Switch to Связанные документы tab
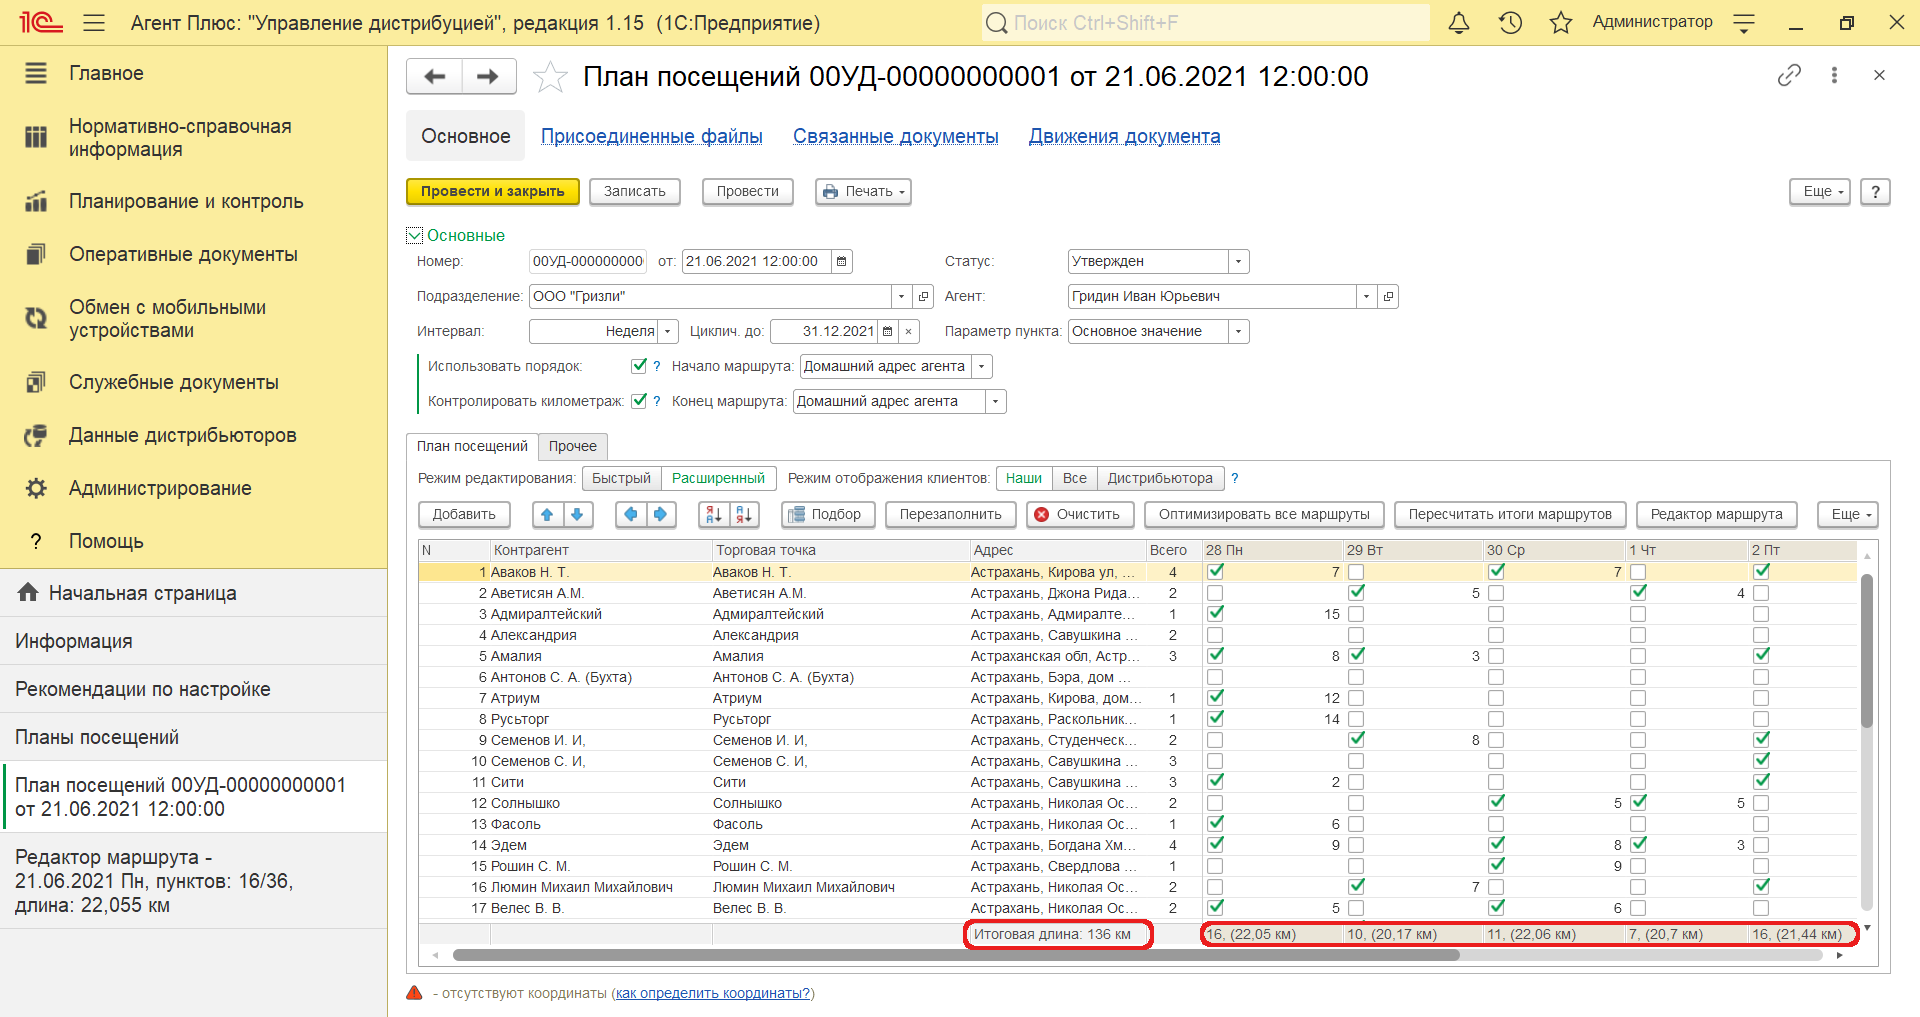This screenshot has height=1017, width=1920. click(896, 136)
